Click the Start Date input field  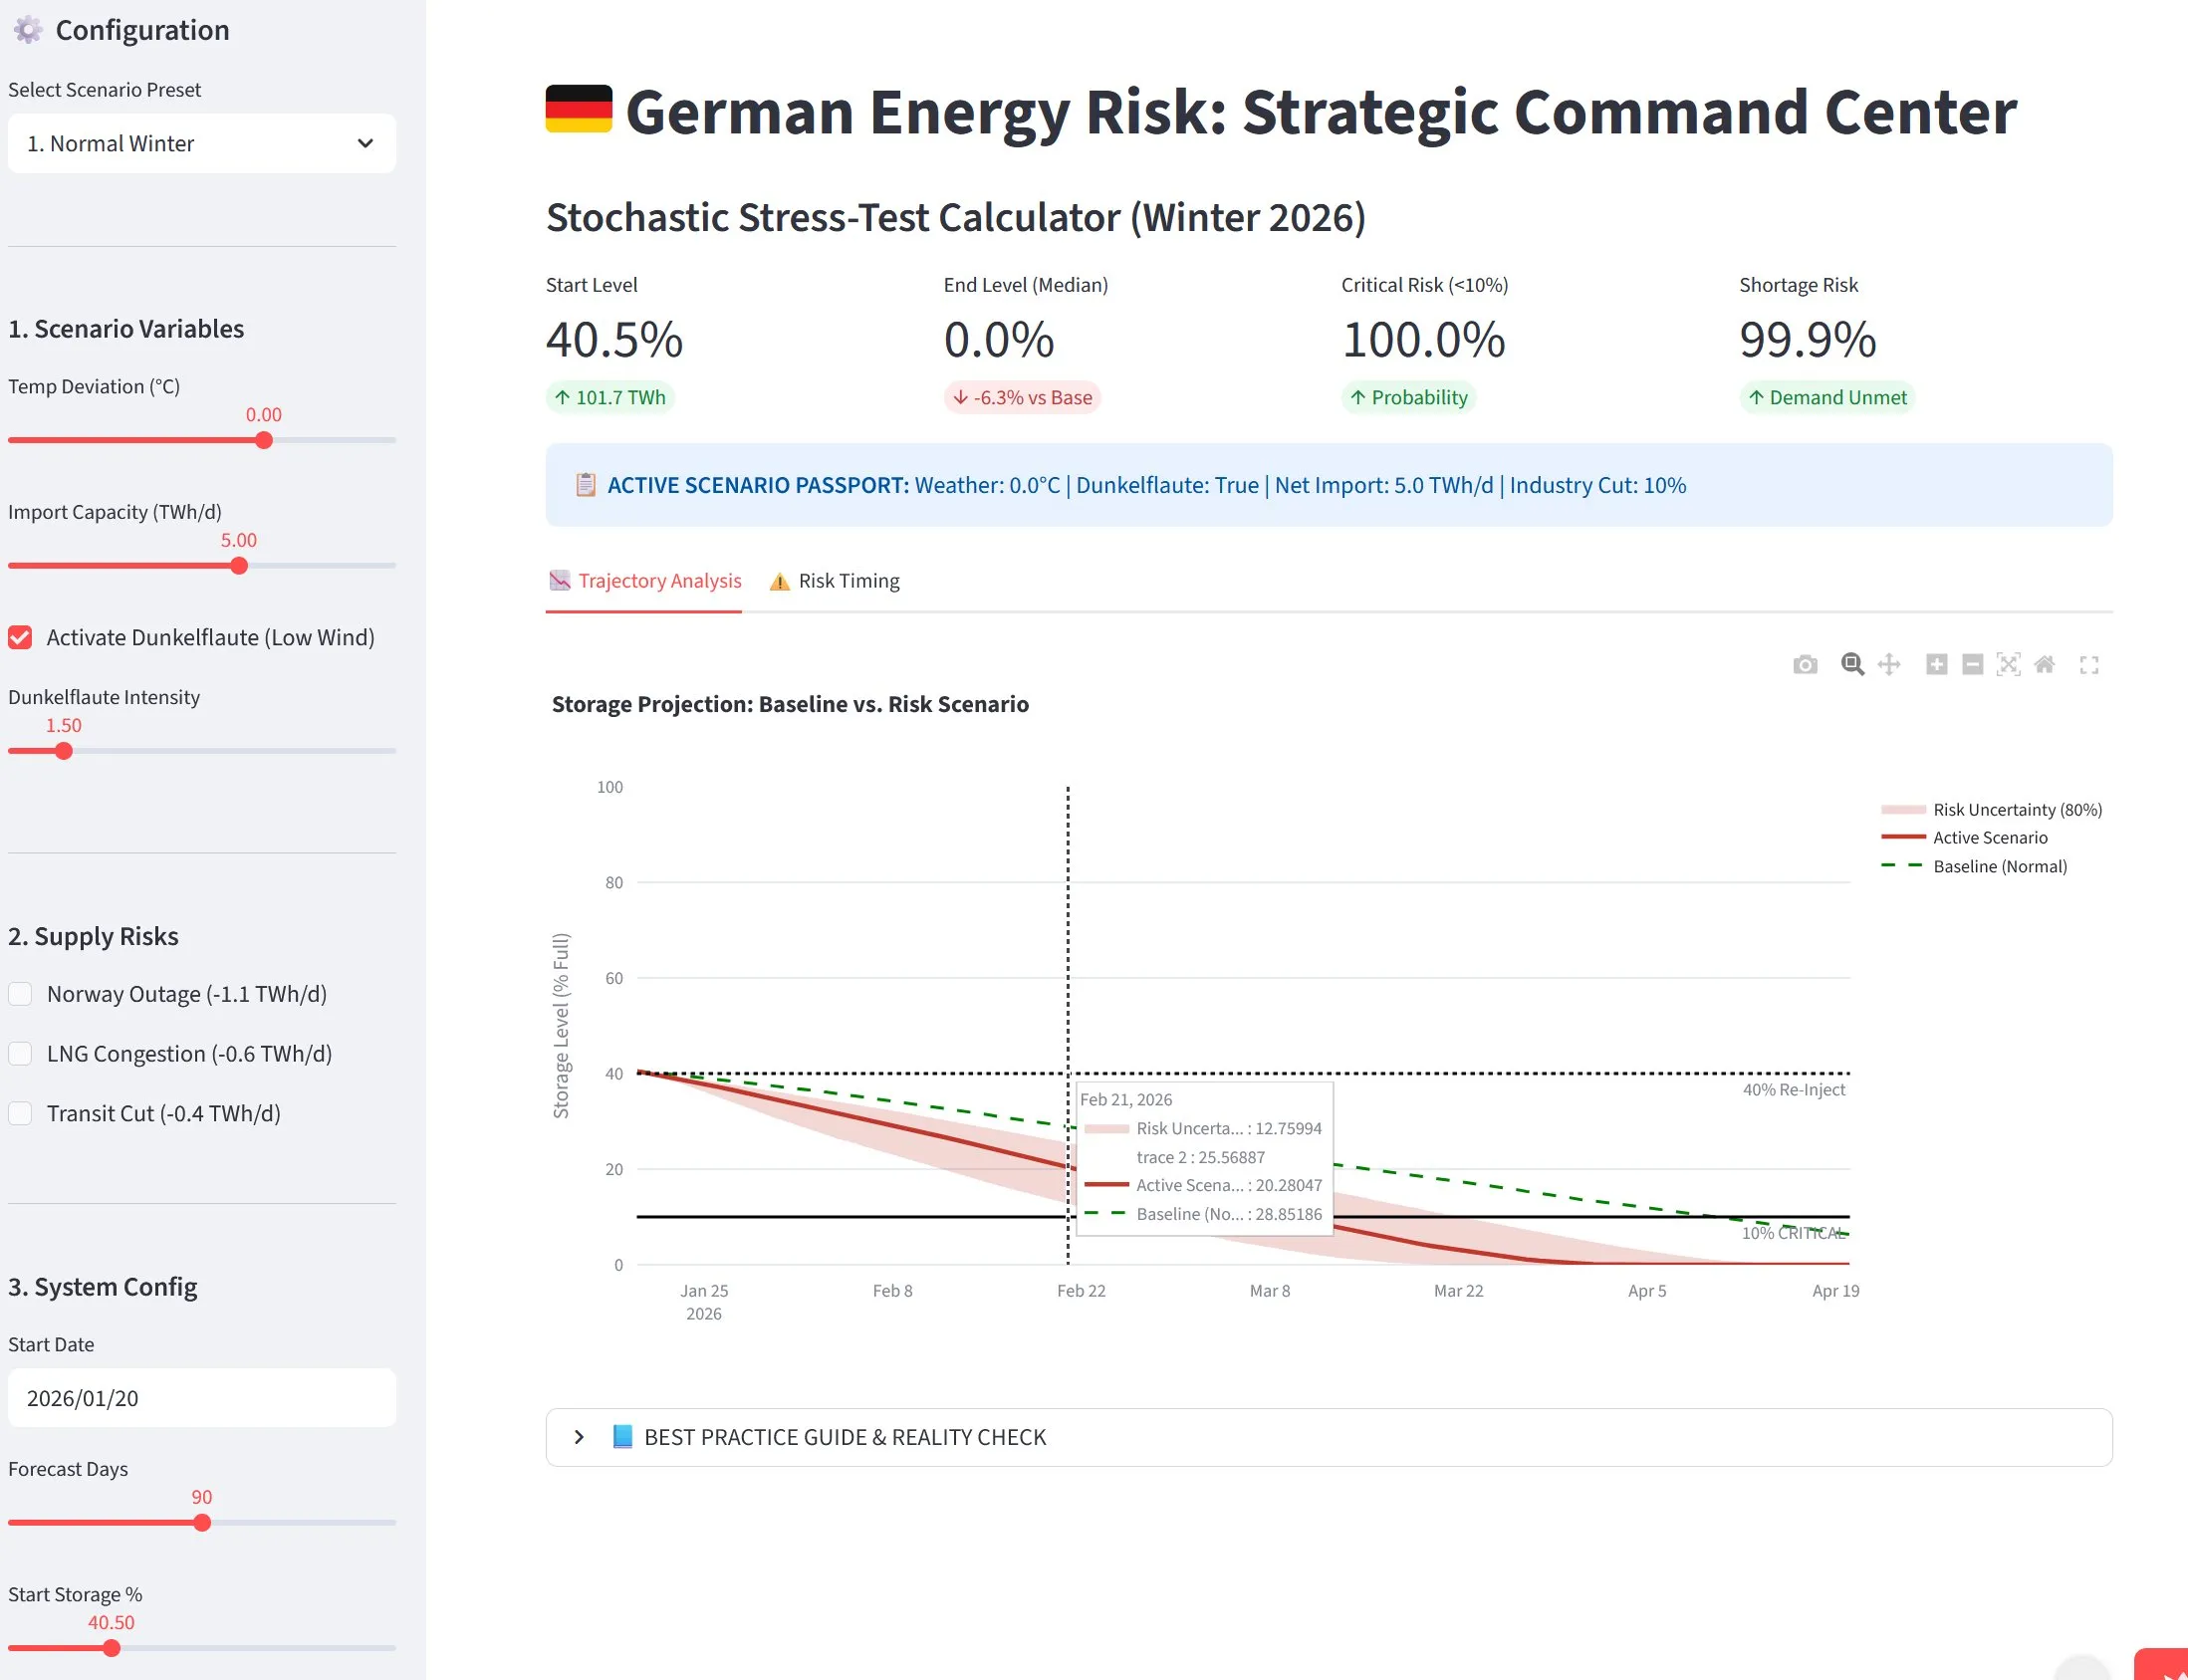[201, 1398]
